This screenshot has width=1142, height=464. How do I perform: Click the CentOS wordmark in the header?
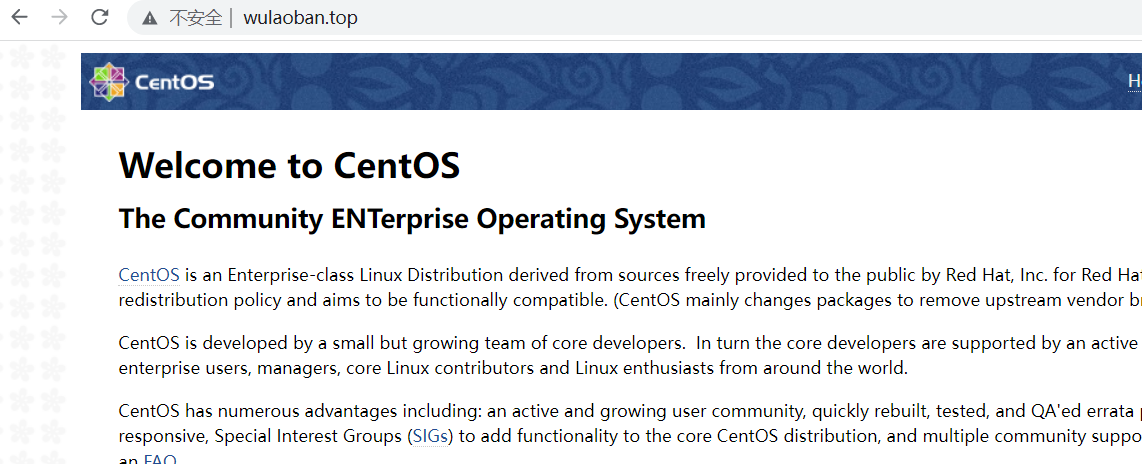174,82
